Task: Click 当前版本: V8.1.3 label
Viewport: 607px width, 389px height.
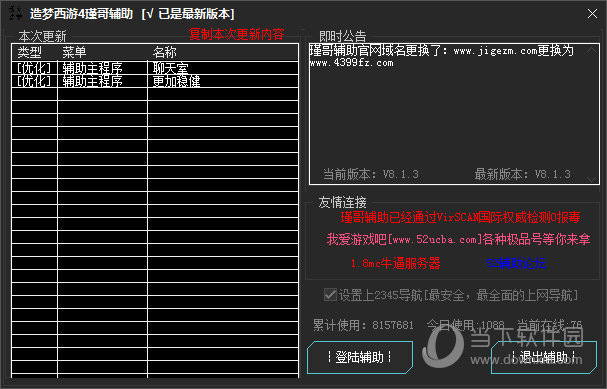Action: (371, 174)
